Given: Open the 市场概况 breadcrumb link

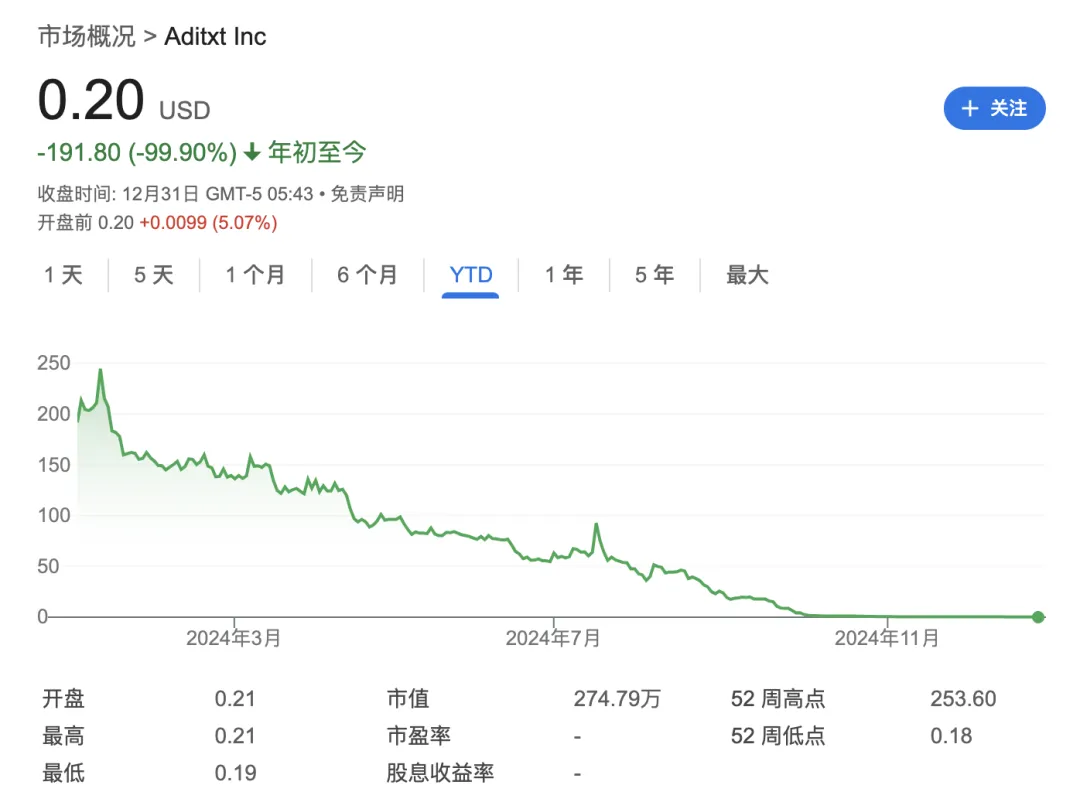Looking at the screenshot, I should pos(85,37).
